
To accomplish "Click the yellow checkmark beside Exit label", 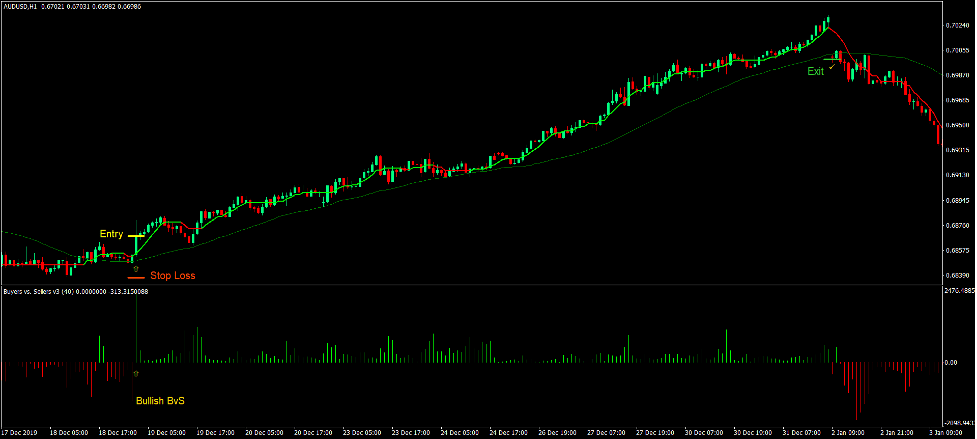I will click(832, 66).
